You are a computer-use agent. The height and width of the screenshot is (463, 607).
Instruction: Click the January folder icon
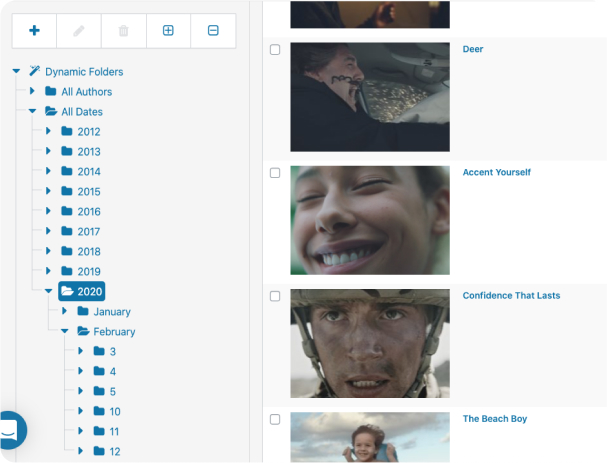83,311
